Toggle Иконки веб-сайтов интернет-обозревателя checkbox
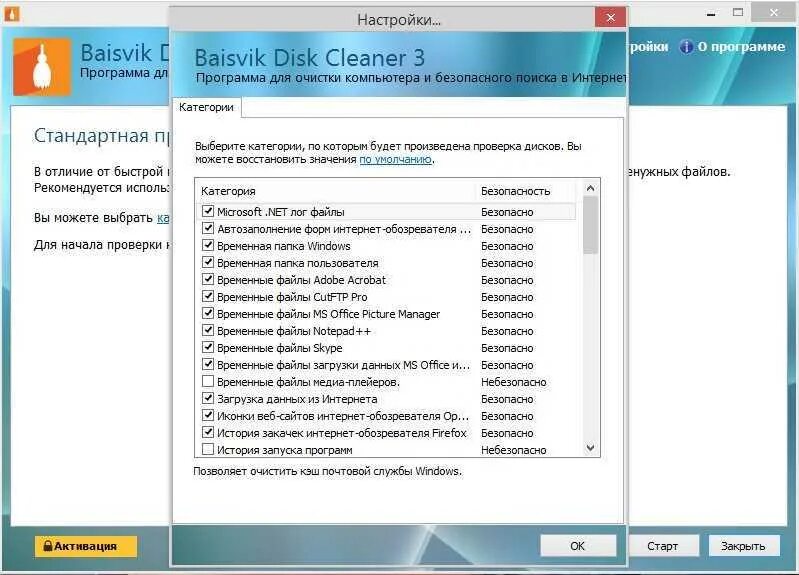Viewport: 799px width, 575px height. click(208, 415)
